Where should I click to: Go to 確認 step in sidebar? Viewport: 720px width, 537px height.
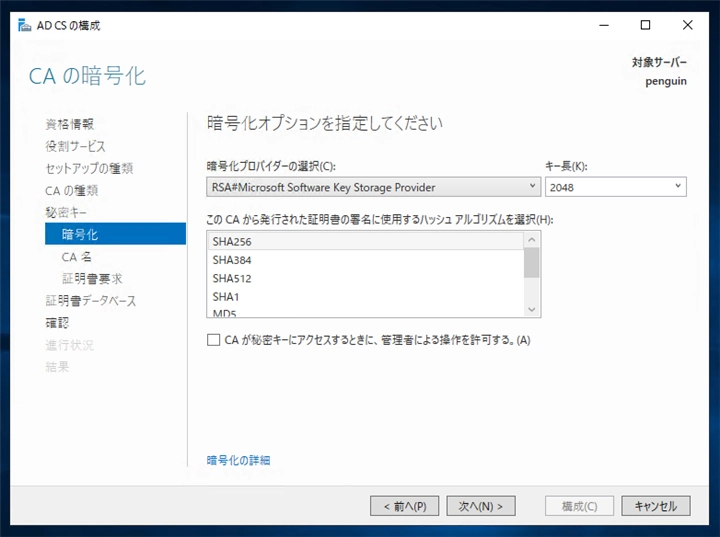coord(57,322)
